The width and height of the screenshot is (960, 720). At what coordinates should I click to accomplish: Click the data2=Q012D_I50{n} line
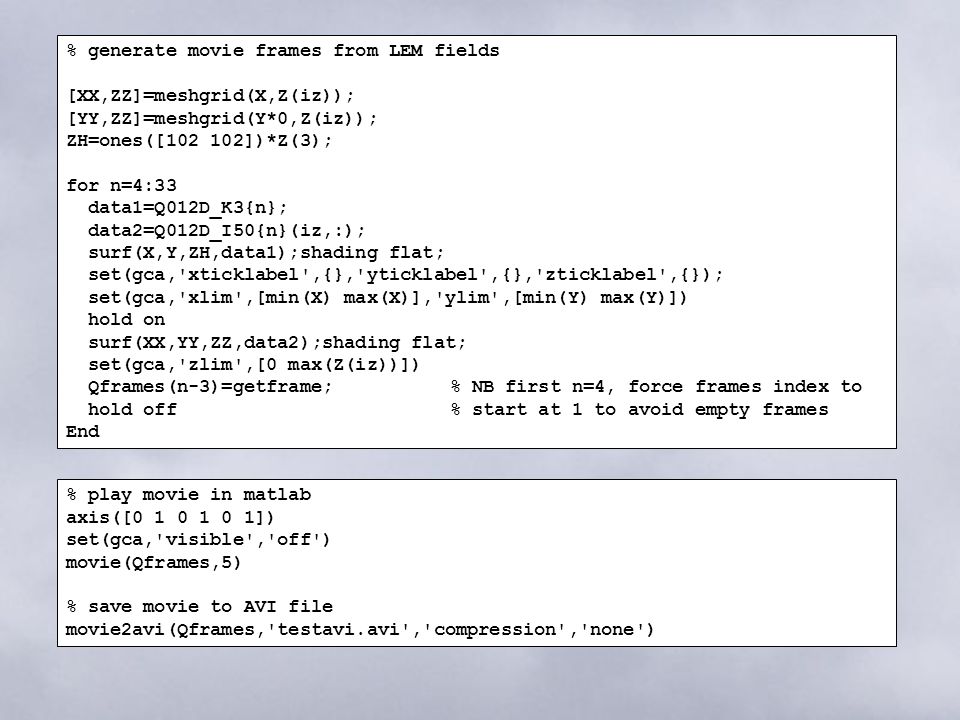(x=227, y=231)
